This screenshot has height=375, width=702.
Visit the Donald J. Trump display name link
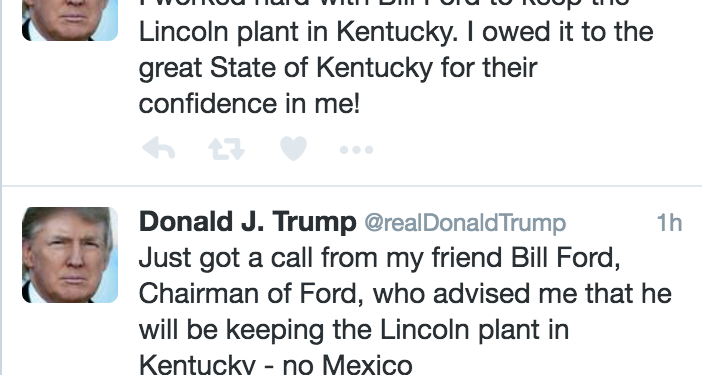pos(248,222)
